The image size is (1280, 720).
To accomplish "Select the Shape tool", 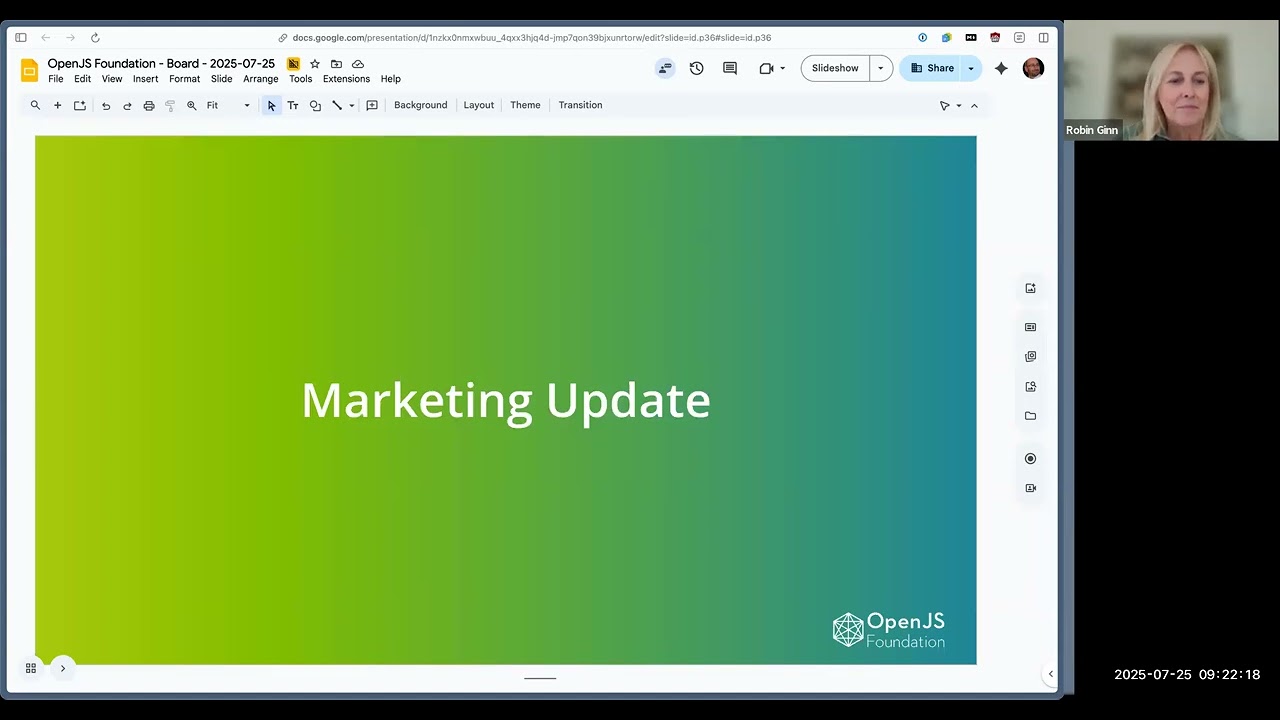I will pos(315,105).
